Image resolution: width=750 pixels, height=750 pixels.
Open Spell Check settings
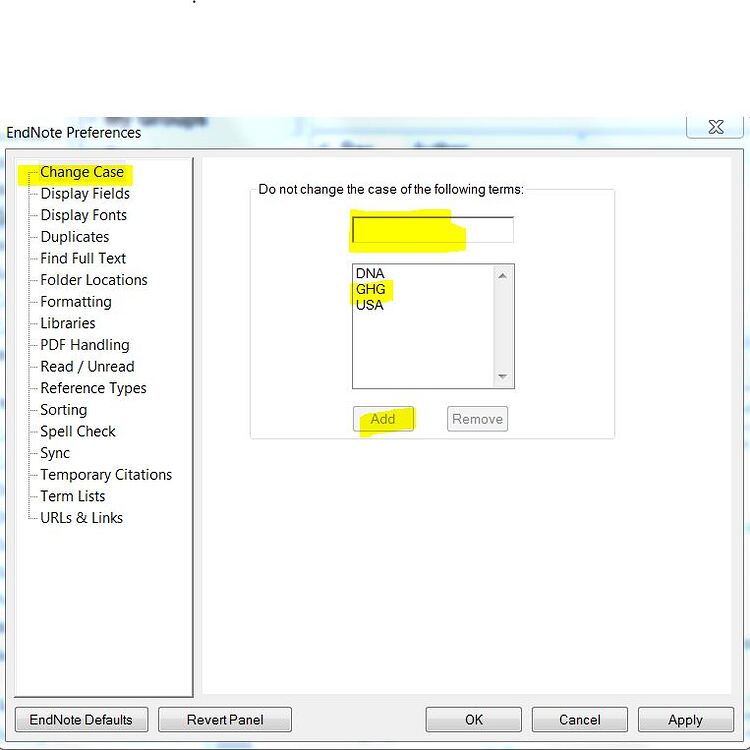tap(78, 431)
